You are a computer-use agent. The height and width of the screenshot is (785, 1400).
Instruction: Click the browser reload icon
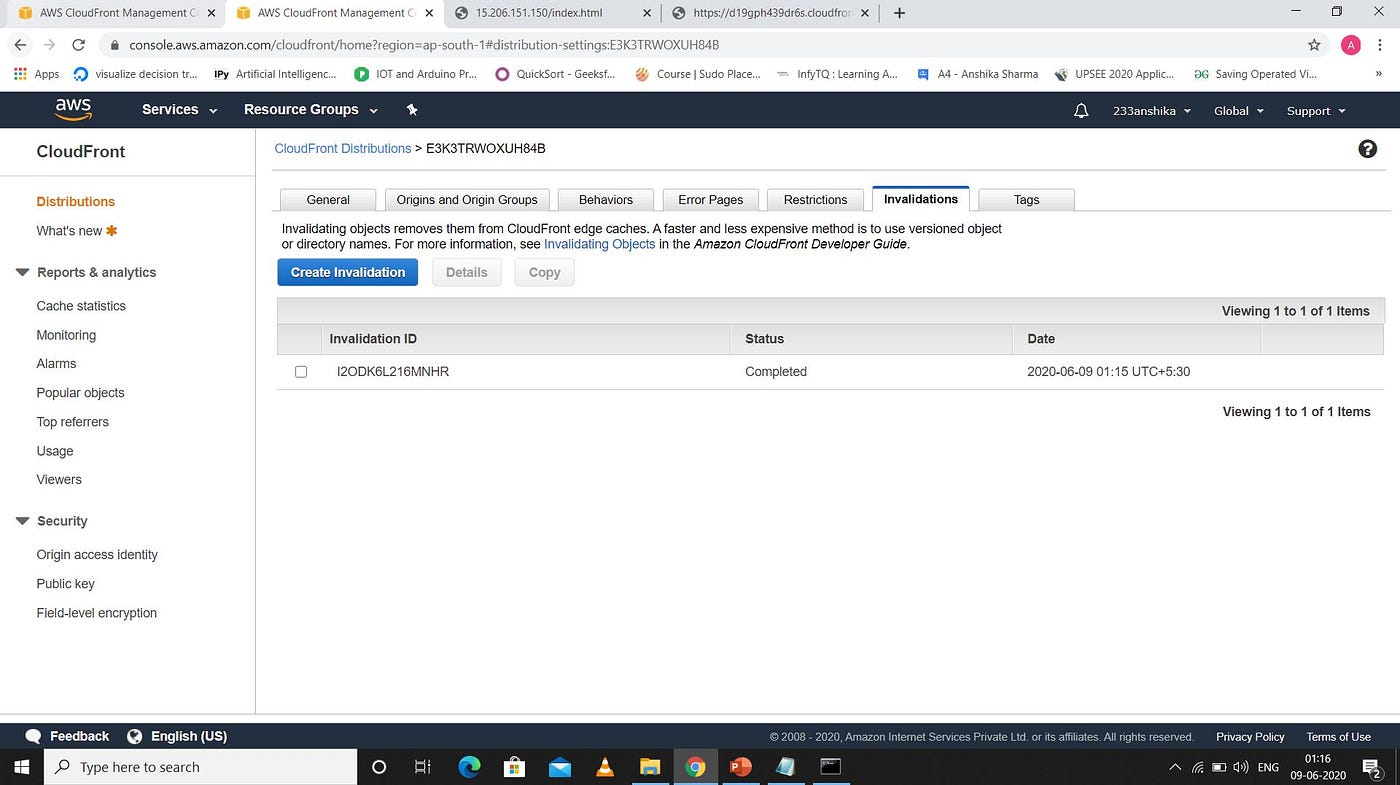tap(78, 45)
